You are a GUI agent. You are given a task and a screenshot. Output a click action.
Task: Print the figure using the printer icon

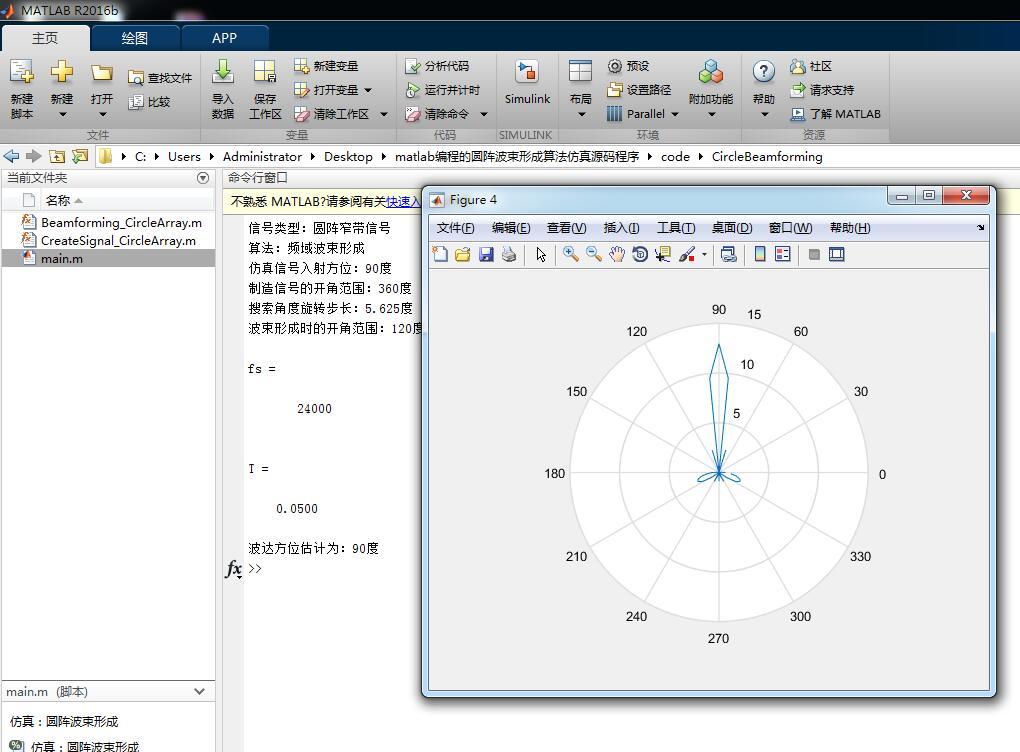(509, 254)
